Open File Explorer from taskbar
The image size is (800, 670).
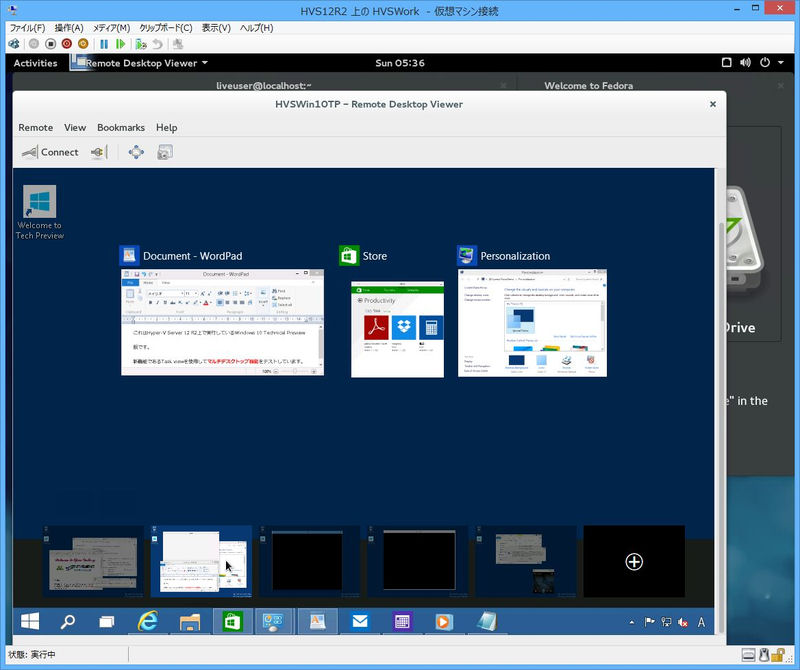[190, 622]
